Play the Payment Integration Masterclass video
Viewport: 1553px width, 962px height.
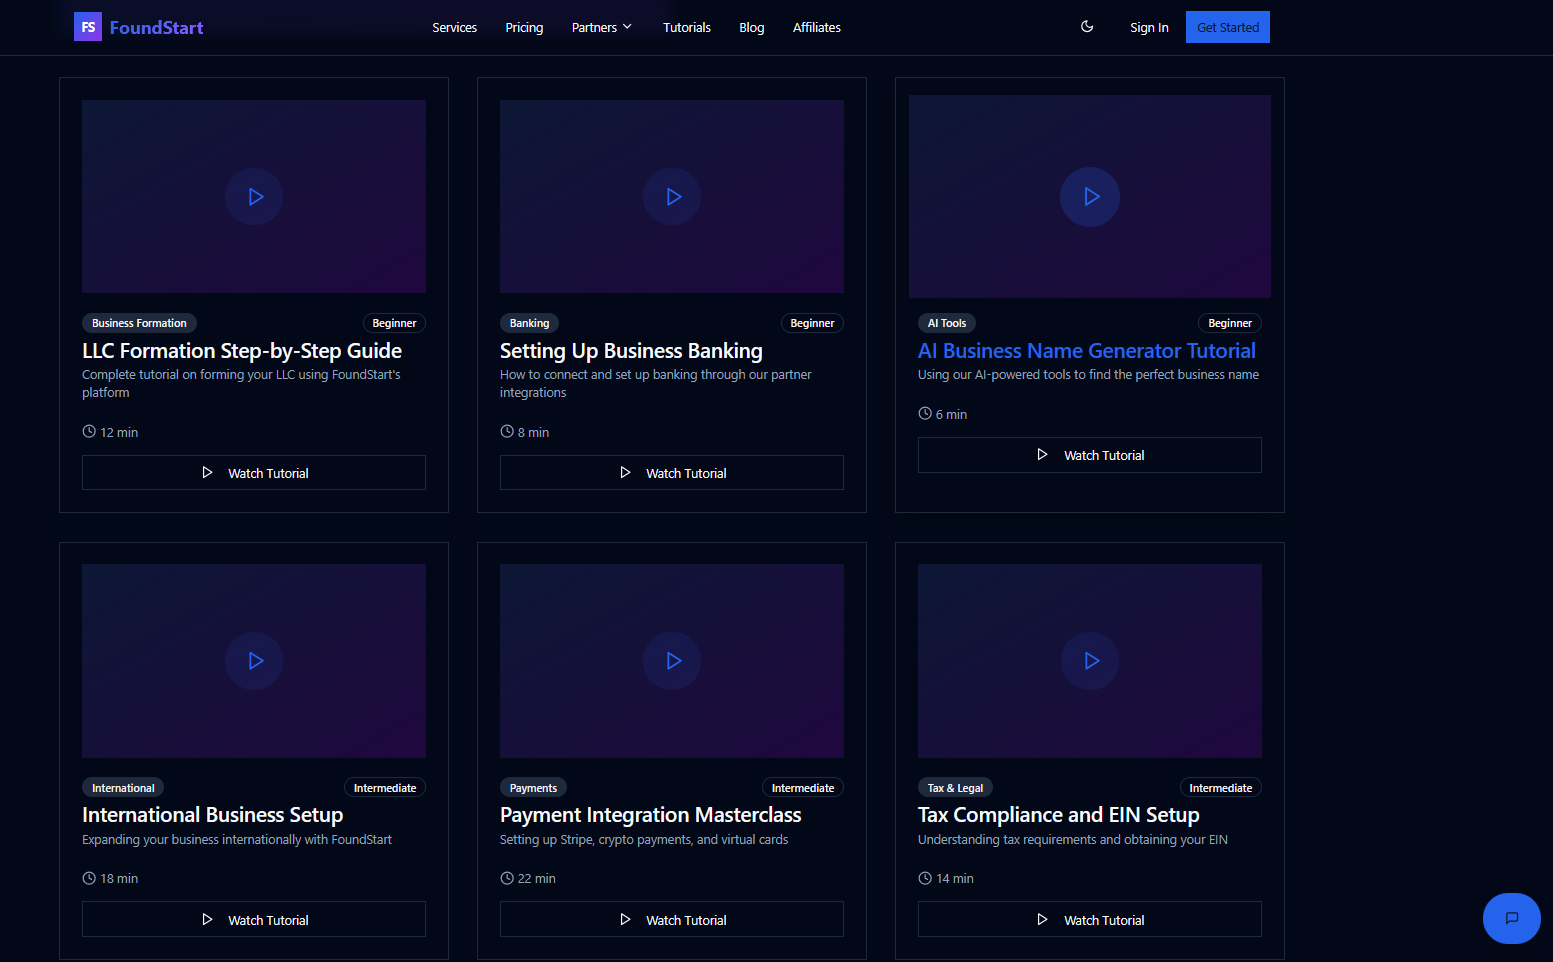pyautogui.click(x=672, y=661)
